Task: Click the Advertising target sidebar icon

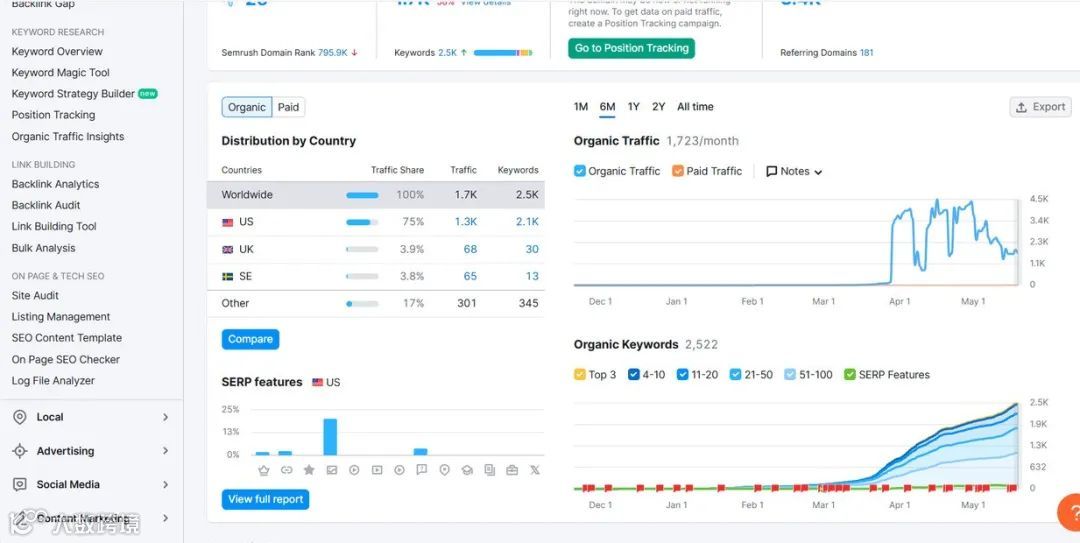Action: pyautogui.click(x=20, y=451)
